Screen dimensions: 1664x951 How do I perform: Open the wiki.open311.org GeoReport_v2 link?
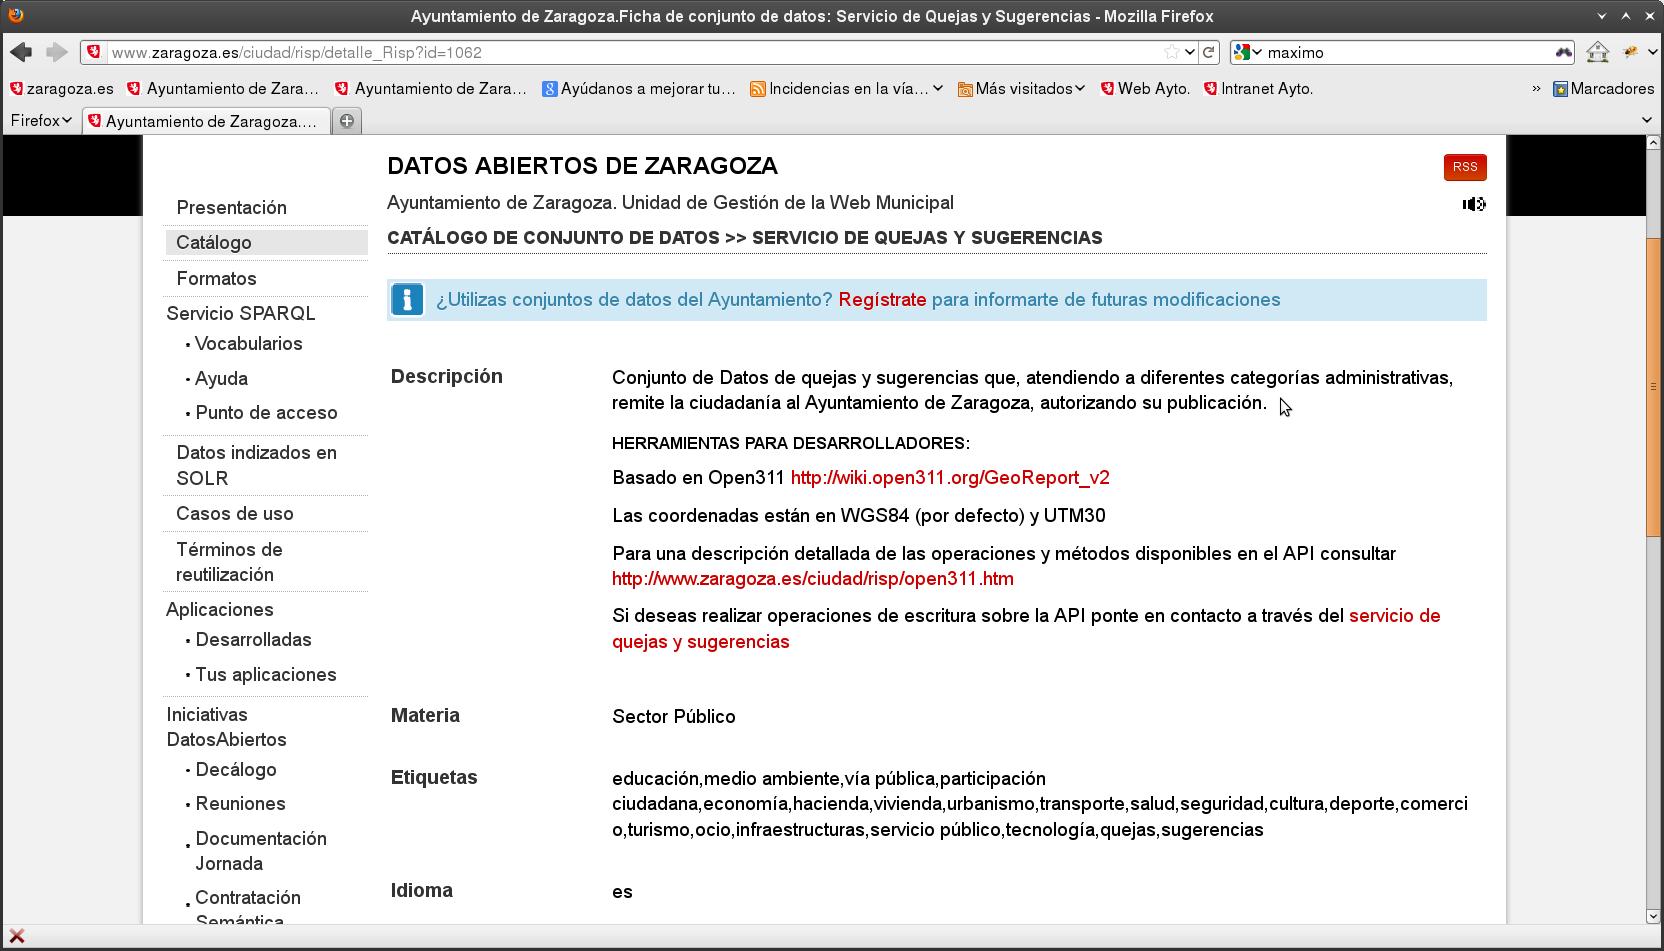(949, 478)
